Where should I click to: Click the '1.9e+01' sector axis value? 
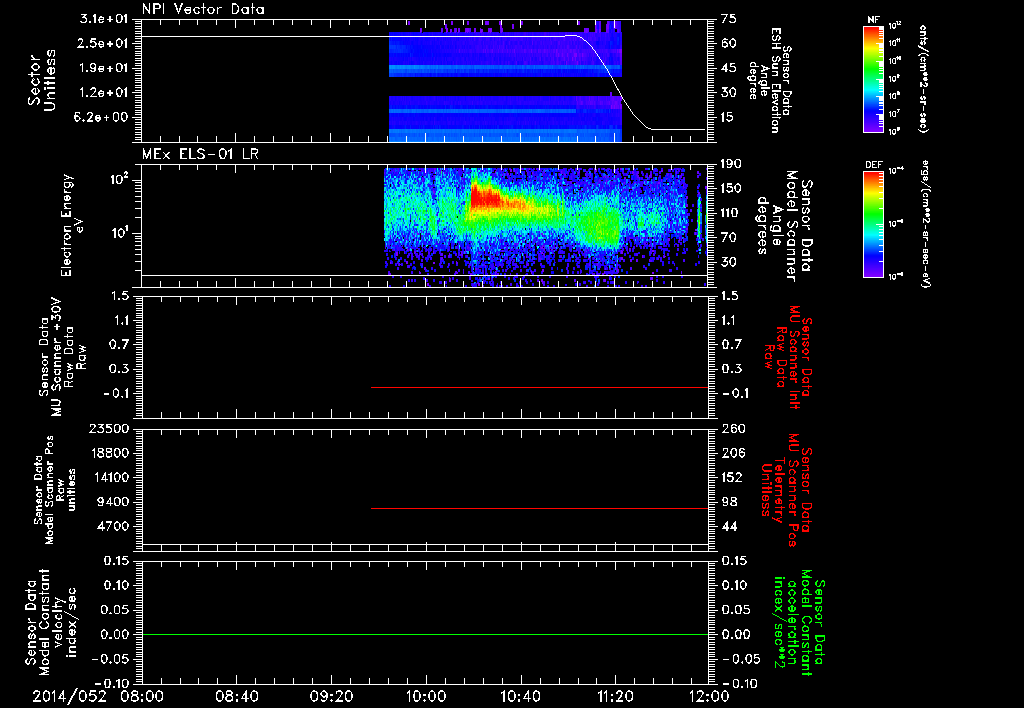click(x=104, y=68)
